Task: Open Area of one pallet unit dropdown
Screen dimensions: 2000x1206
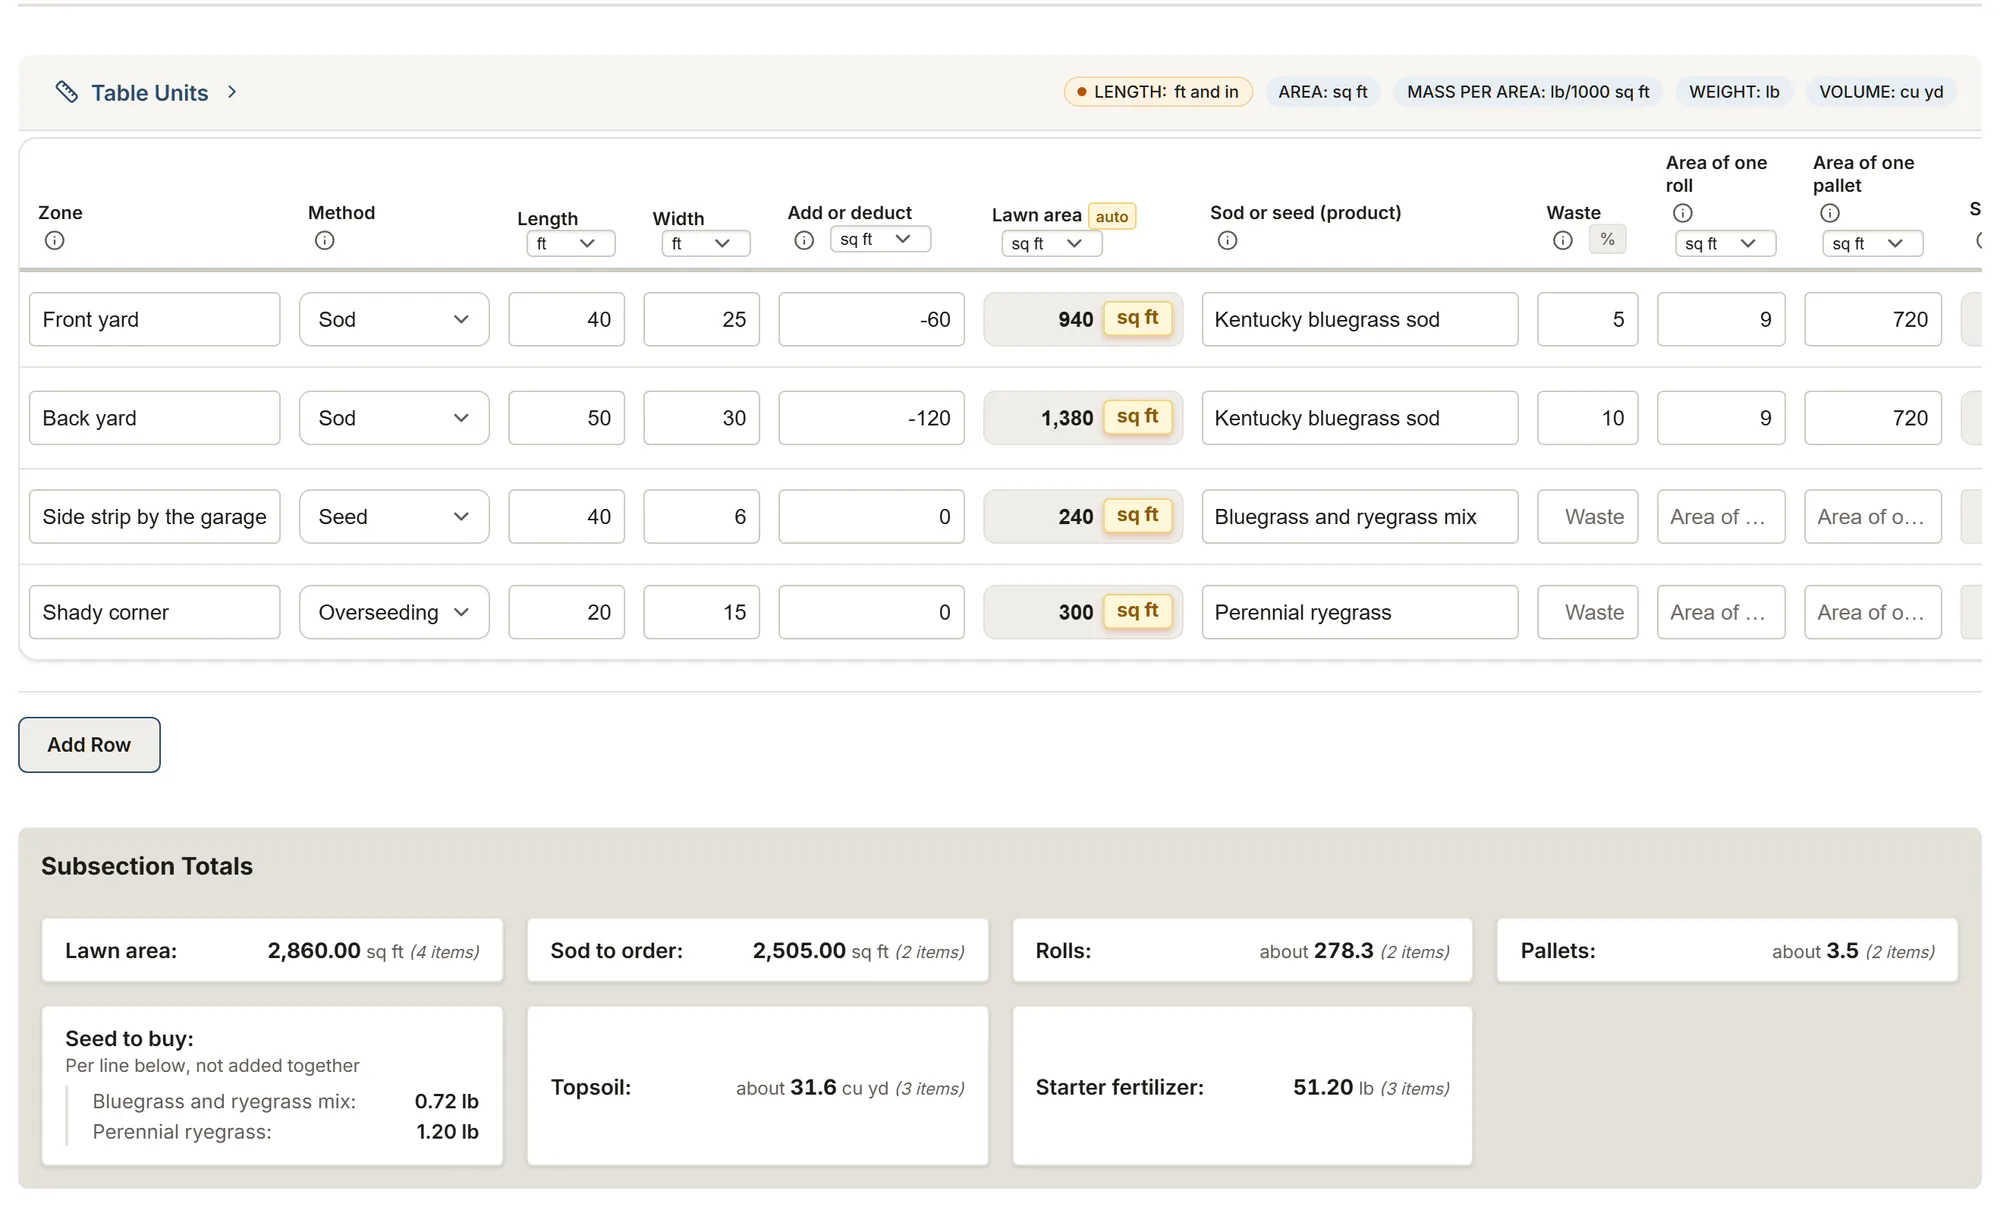Action: click(x=1873, y=243)
